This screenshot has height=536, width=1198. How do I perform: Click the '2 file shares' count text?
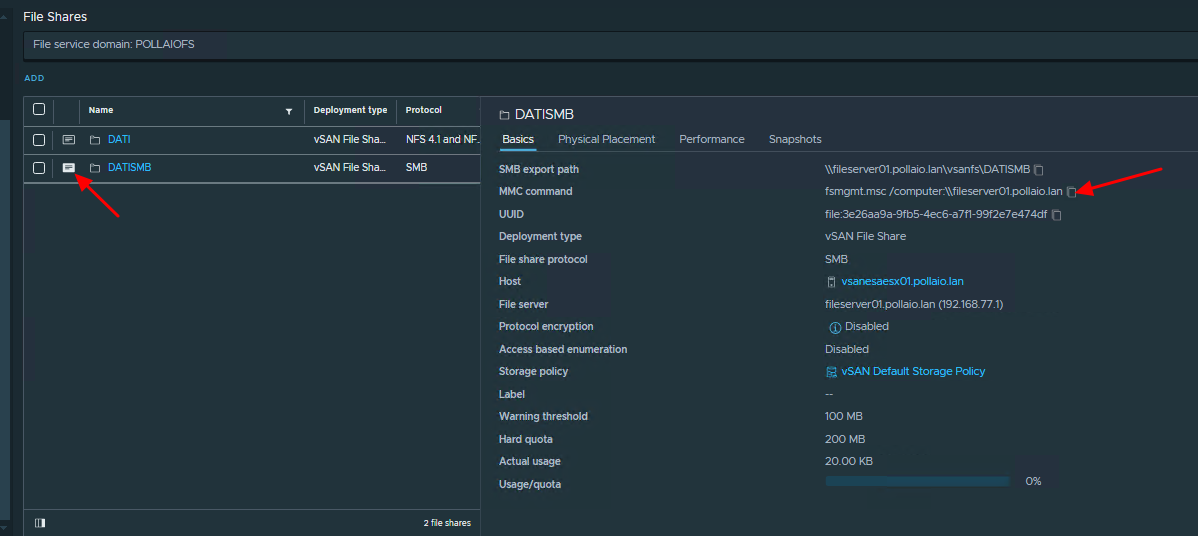(x=447, y=523)
